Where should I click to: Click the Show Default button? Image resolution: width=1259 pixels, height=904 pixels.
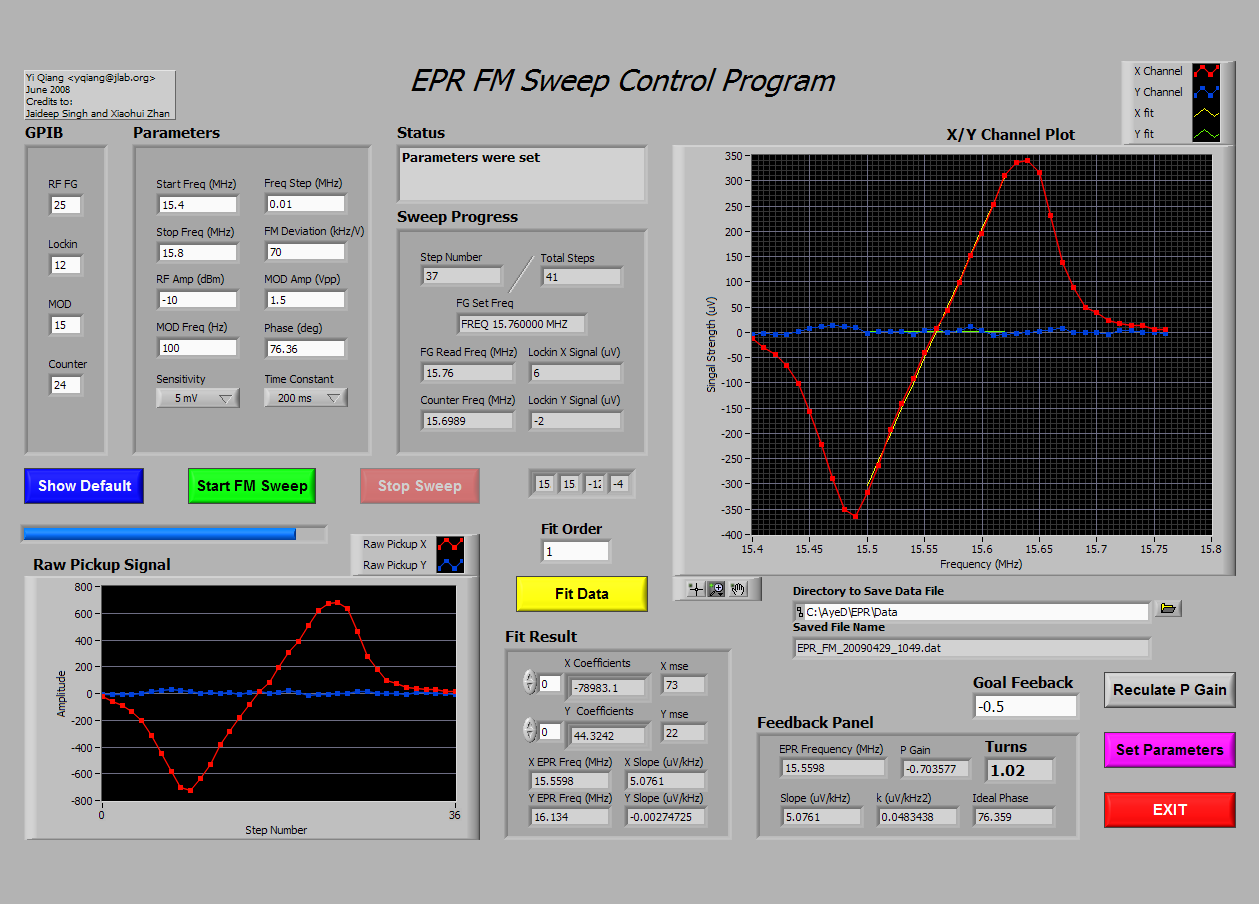[x=84, y=486]
